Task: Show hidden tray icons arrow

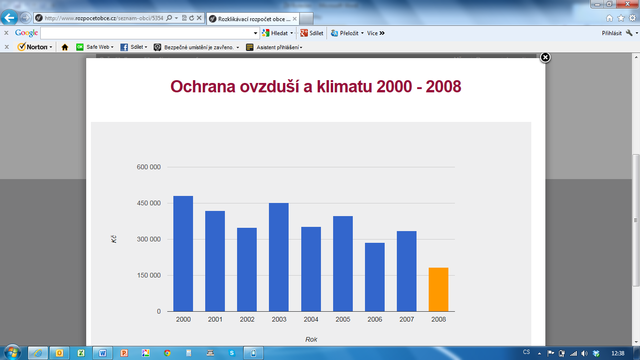Action: coord(539,353)
